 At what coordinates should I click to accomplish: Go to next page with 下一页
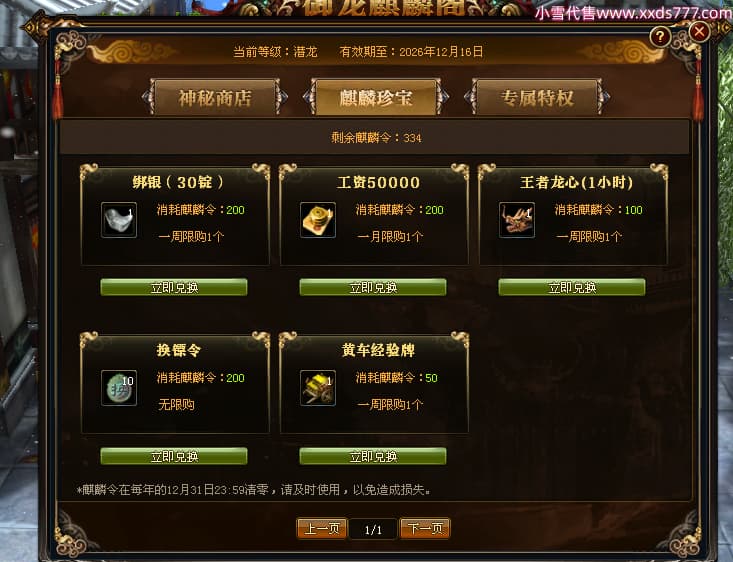tap(425, 529)
